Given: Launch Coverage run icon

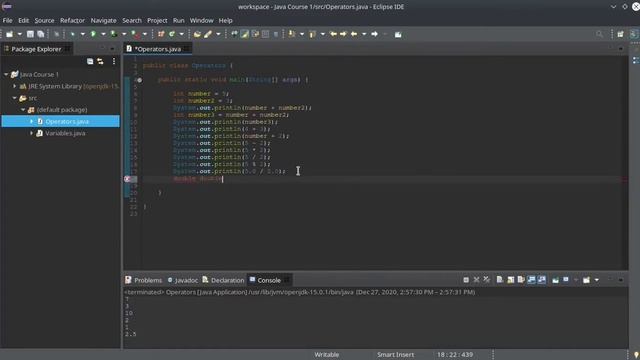Looking at the screenshot, I should click(114, 34).
